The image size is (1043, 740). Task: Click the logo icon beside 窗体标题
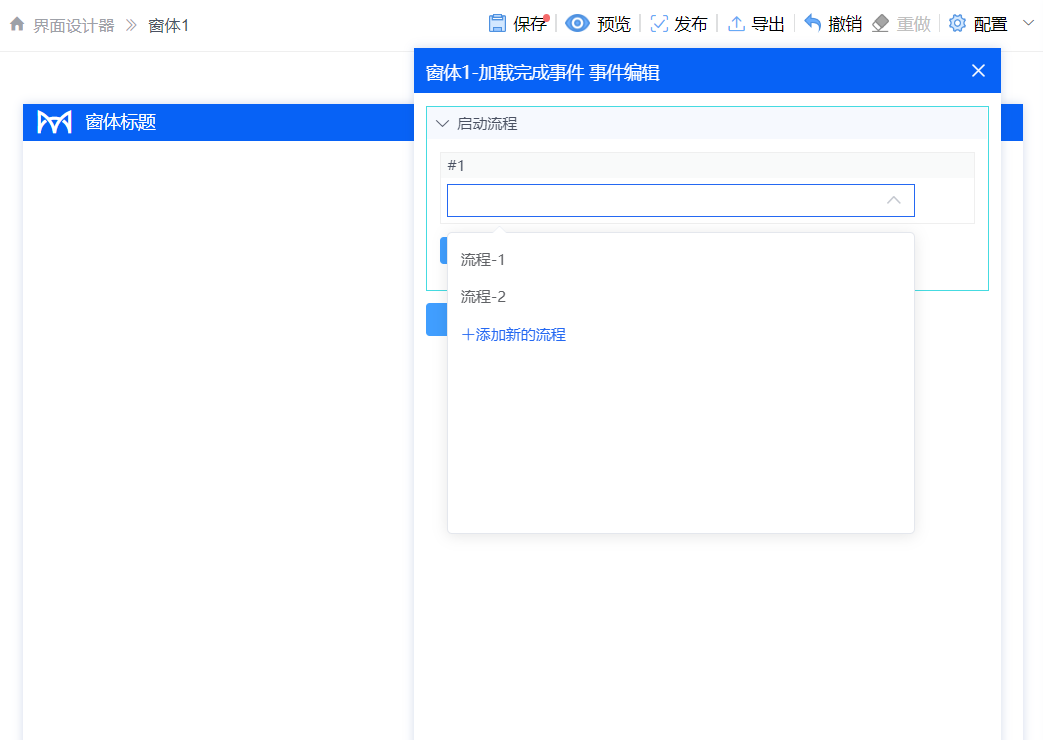(x=54, y=122)
